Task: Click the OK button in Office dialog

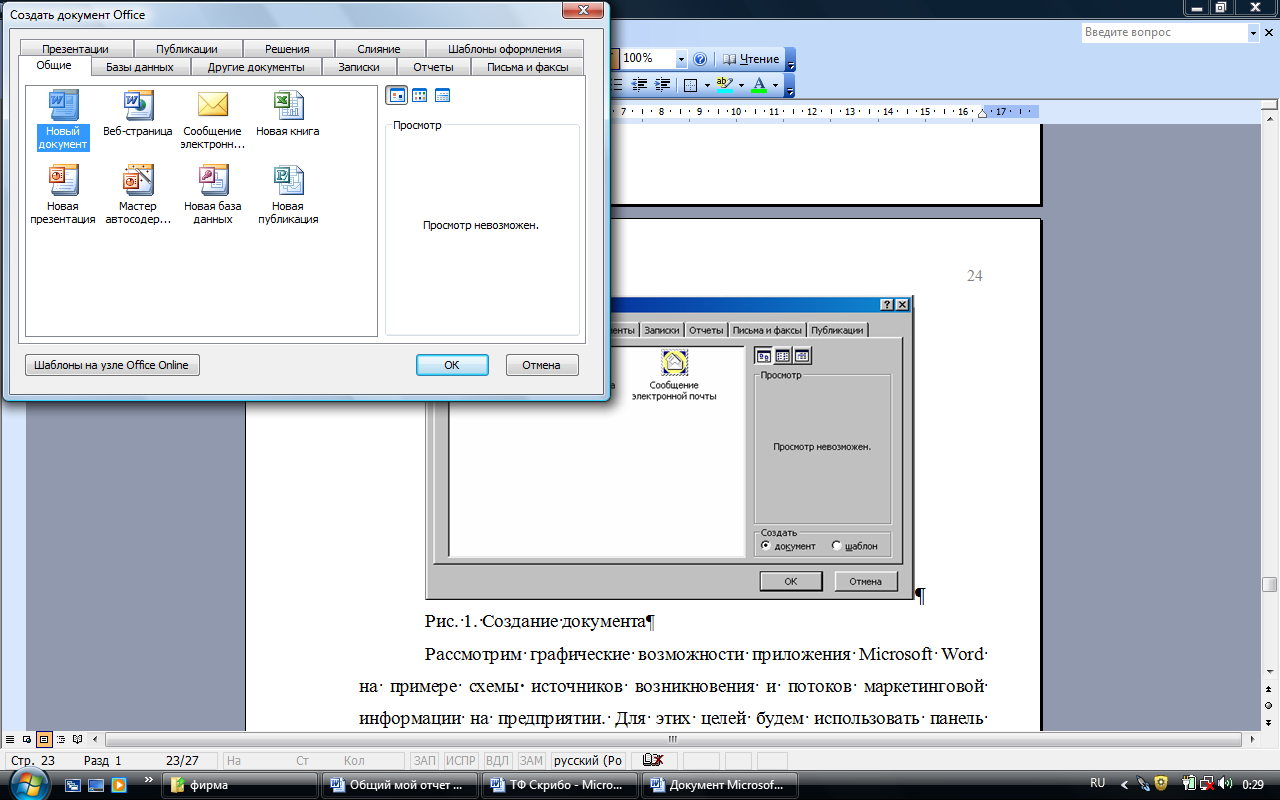Action: (452, 365)
